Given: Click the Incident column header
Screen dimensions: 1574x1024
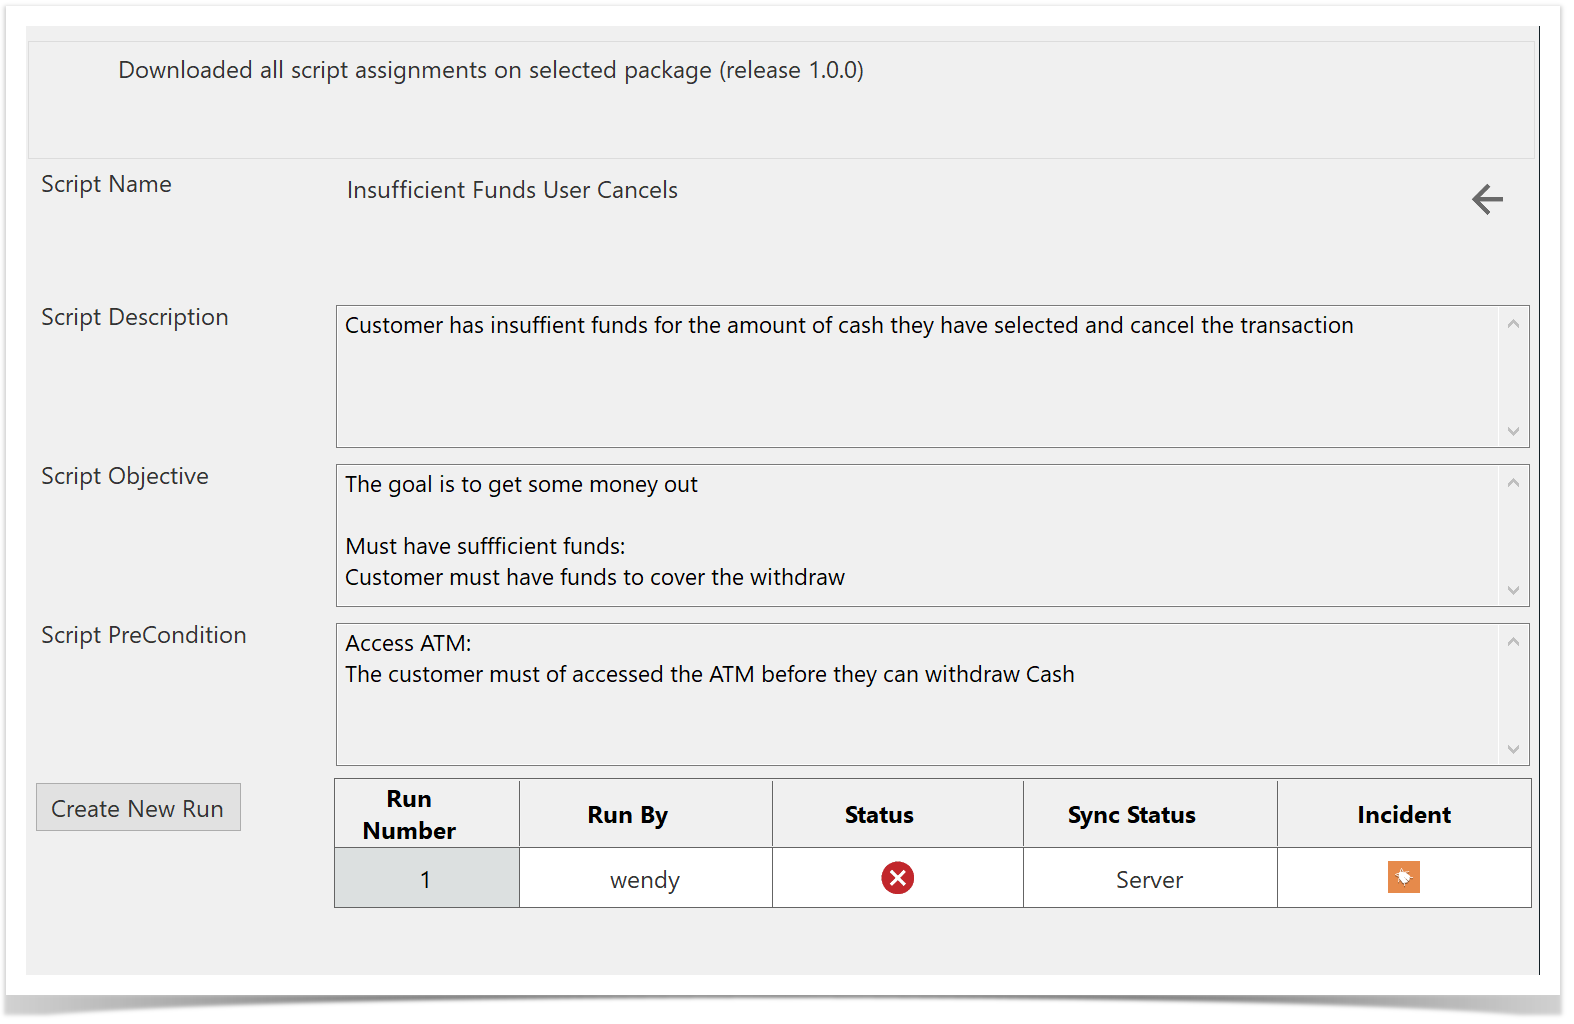Looking at the screenshot, I should tap(1403, 815).
